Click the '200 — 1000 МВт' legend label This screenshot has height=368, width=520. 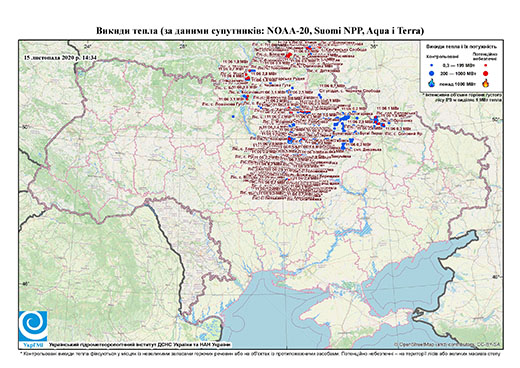[x=458, y=73]
